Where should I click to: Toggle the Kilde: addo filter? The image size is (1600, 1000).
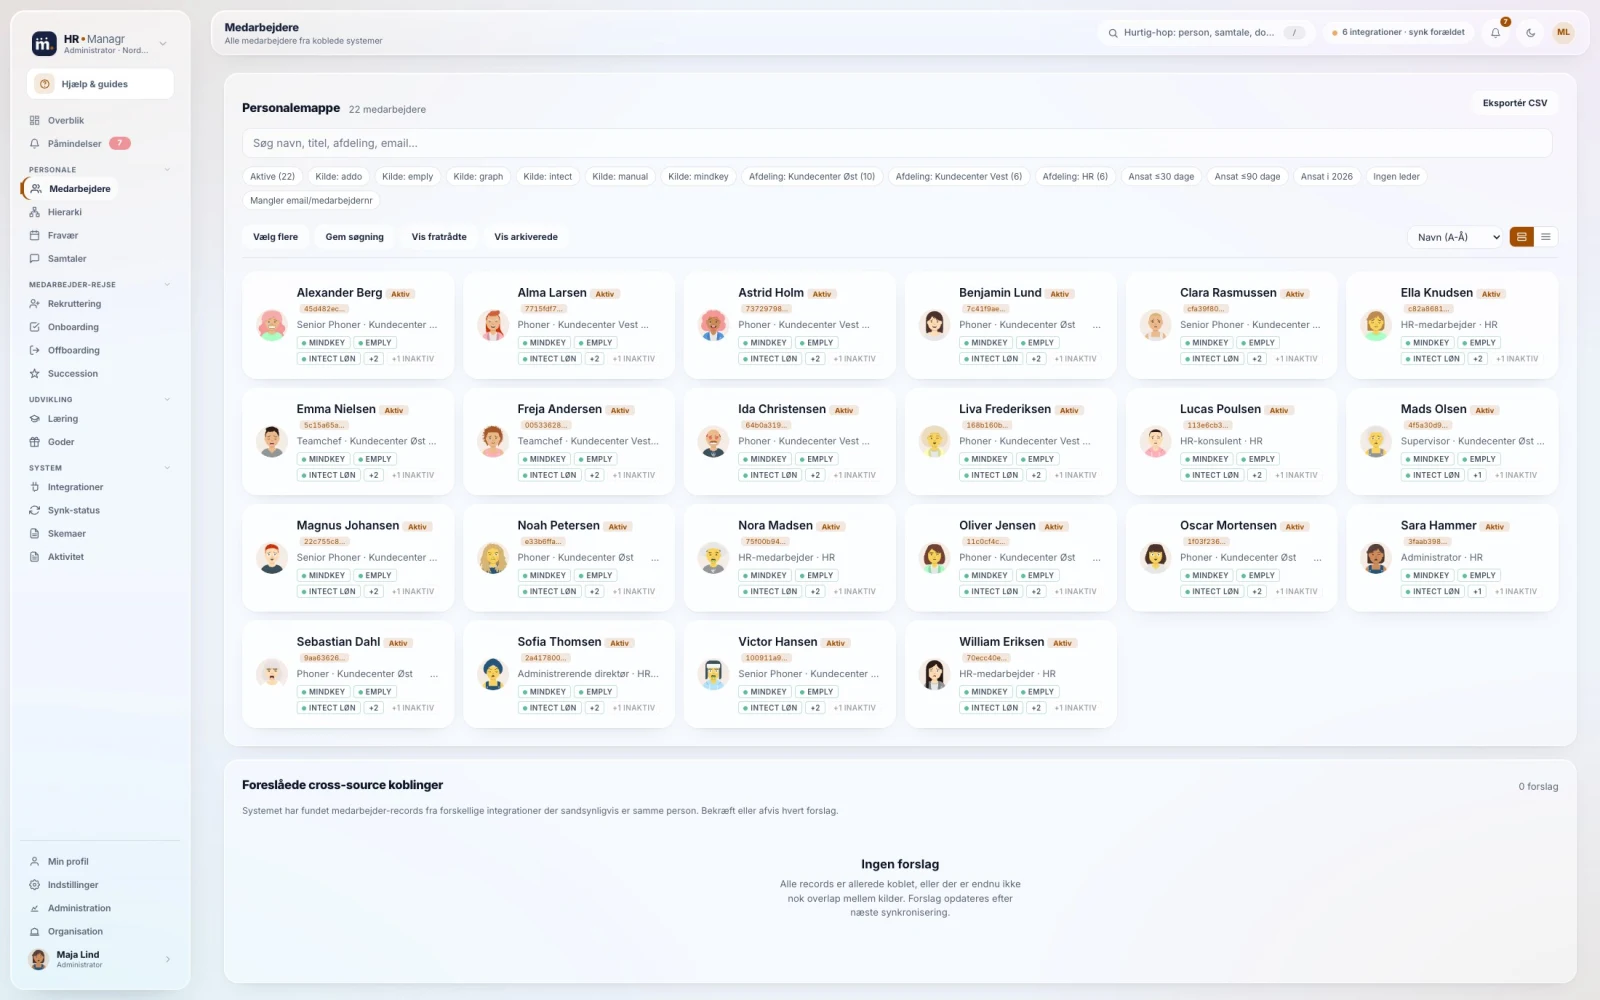click(x=339, y=176)
